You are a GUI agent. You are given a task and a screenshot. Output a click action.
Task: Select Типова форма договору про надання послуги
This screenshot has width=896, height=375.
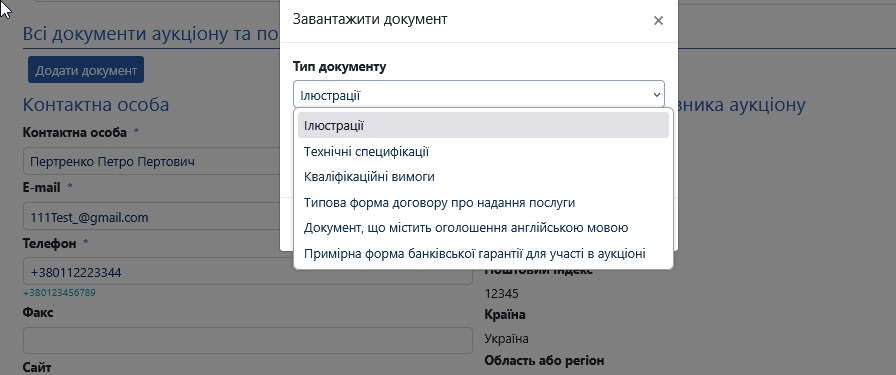click(483, 202)
